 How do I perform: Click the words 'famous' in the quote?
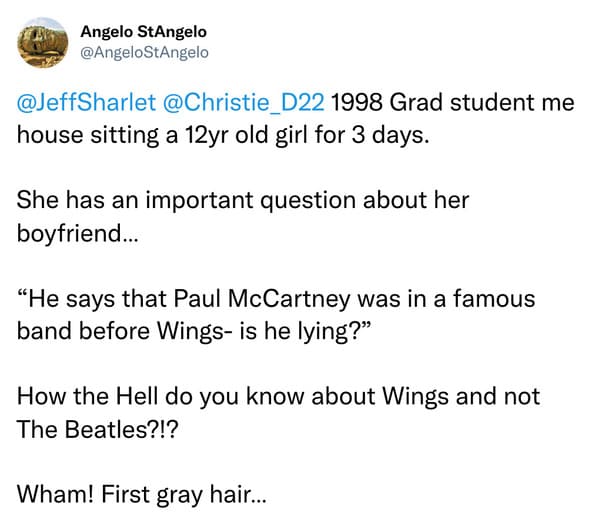pyautogui.click(x=494, y=298)
